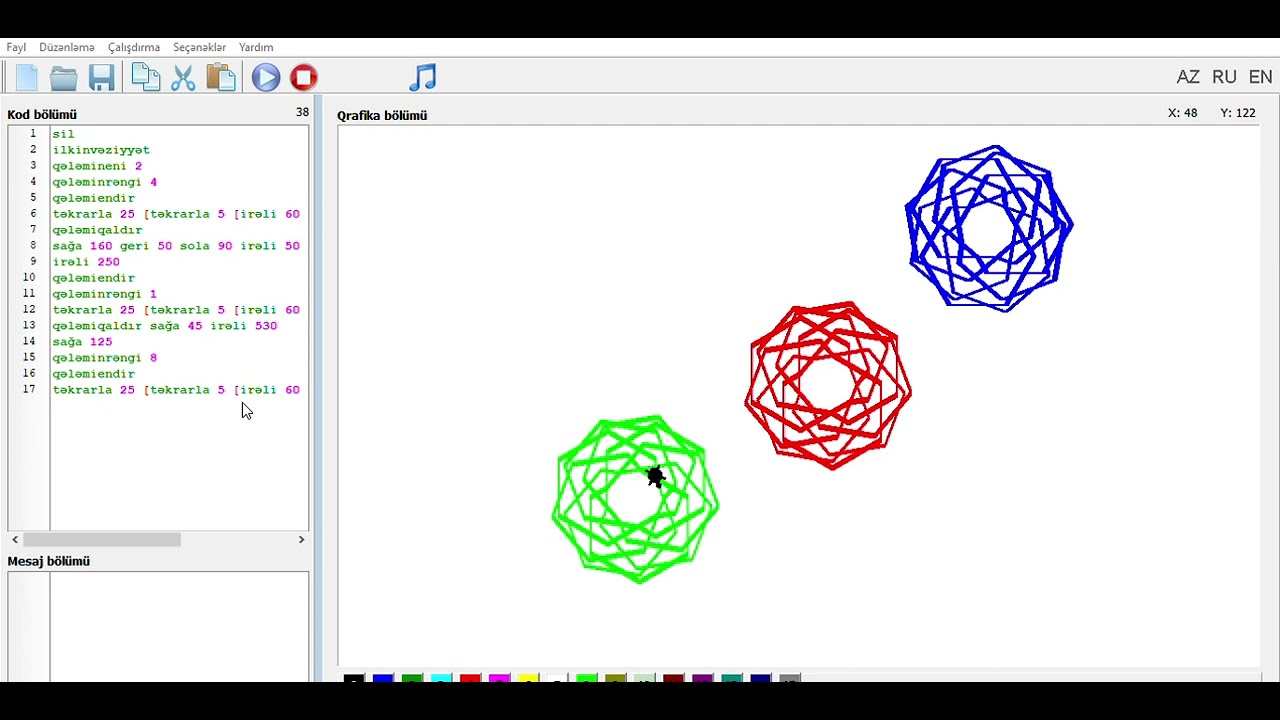Click the "irəli 250" code line
Viewport: 1280px width, 720px height.
point(86,262)
